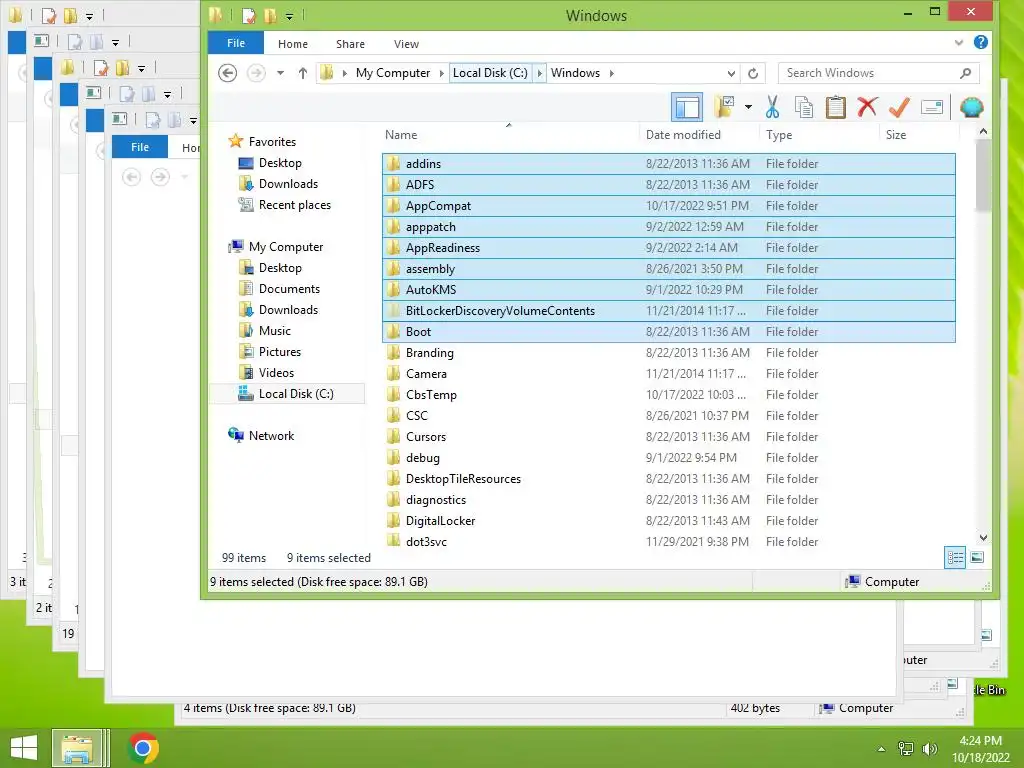Select the BitLockerDiscoveryVolumeContents folder
Image resolution: width=1024 pixels, height=768 pixels.
tap(669, 311)
